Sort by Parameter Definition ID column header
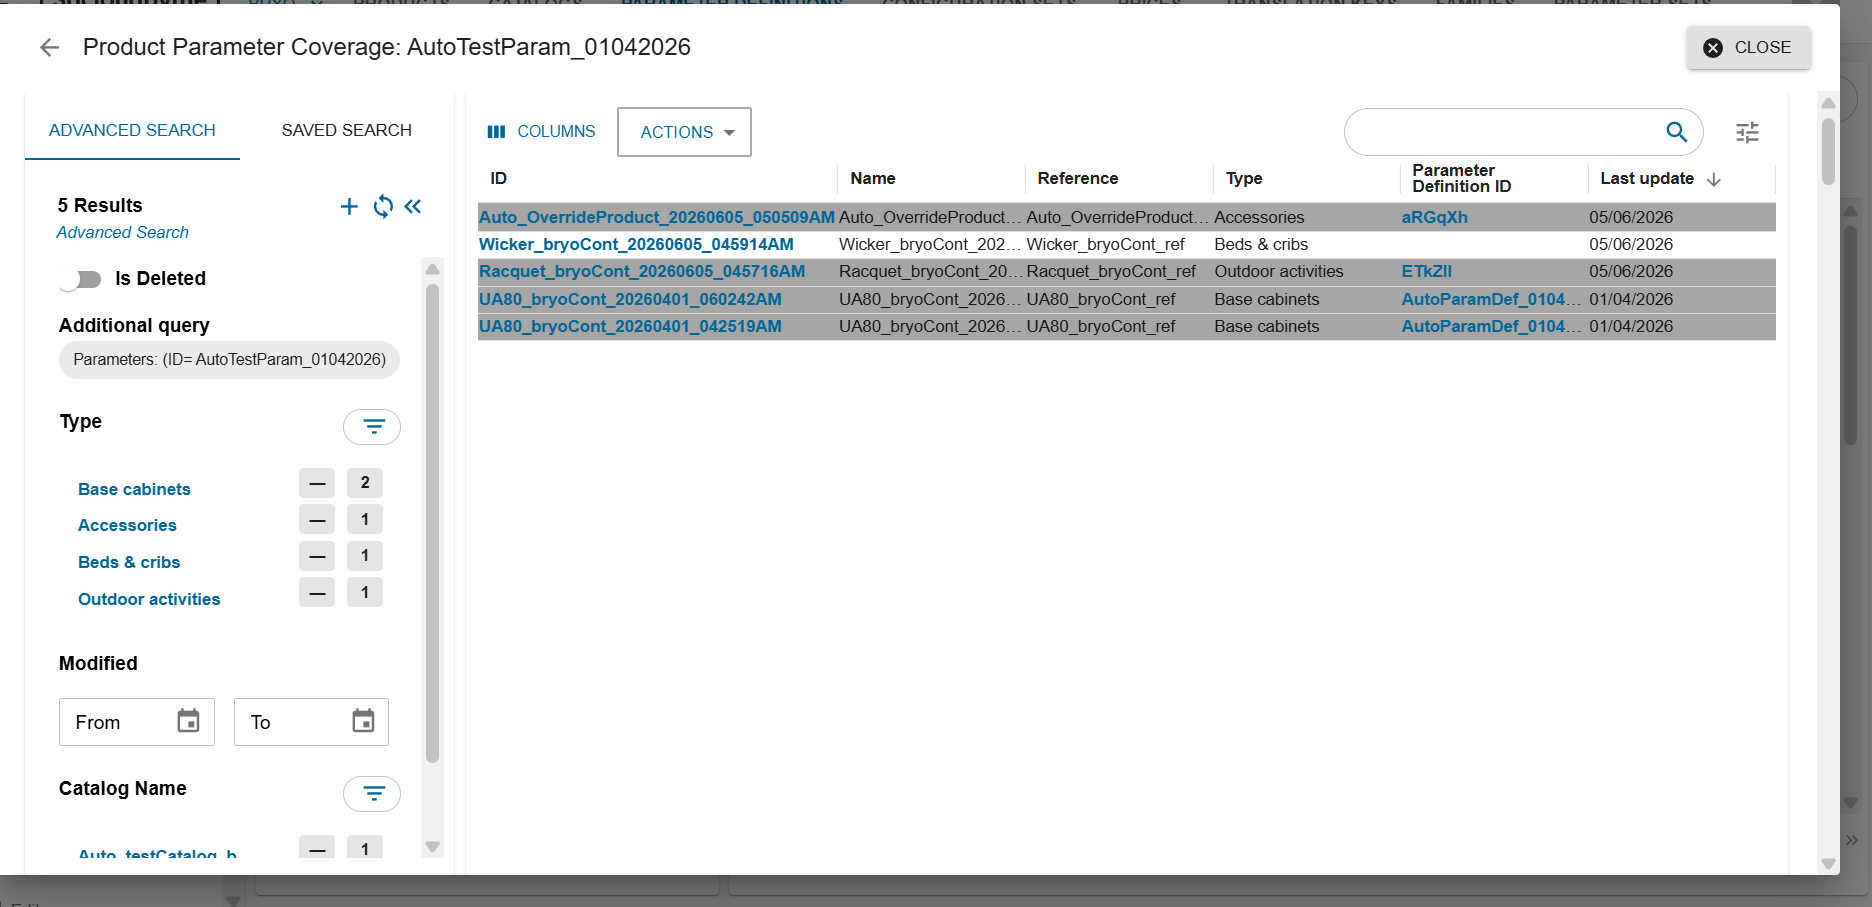 coord(1461,178)
